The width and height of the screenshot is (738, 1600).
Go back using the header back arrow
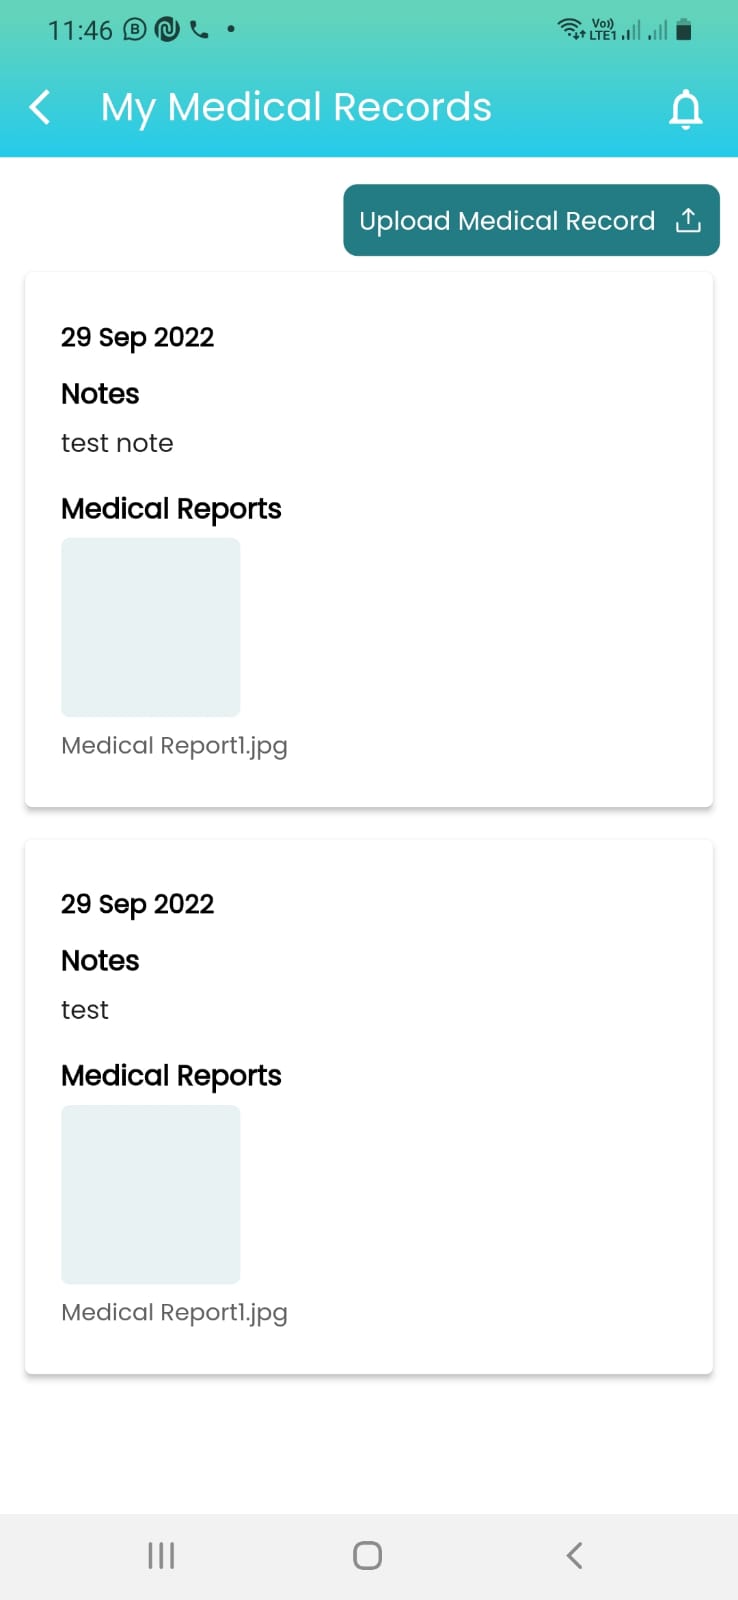pyautogui.click(x=40, y=107)
